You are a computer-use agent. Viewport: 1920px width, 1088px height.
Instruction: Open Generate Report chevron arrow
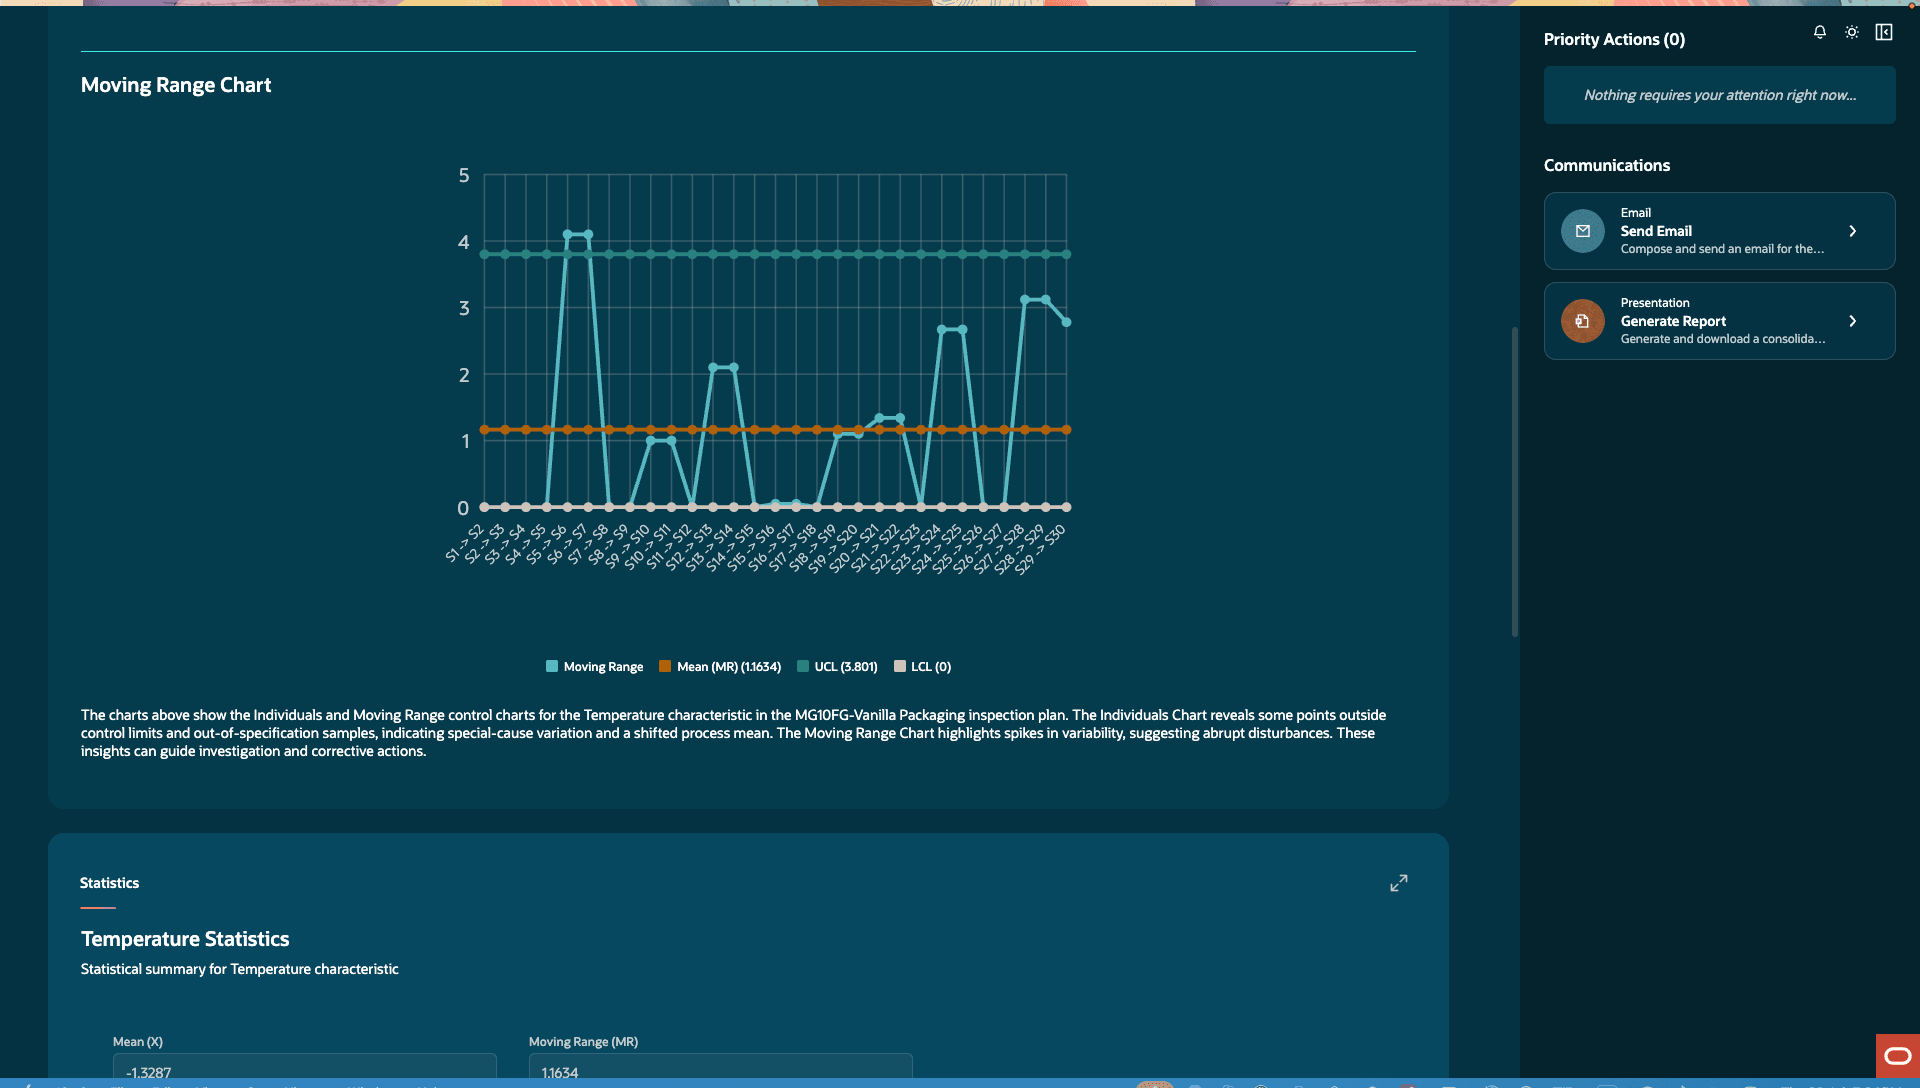pos(1853,321)
